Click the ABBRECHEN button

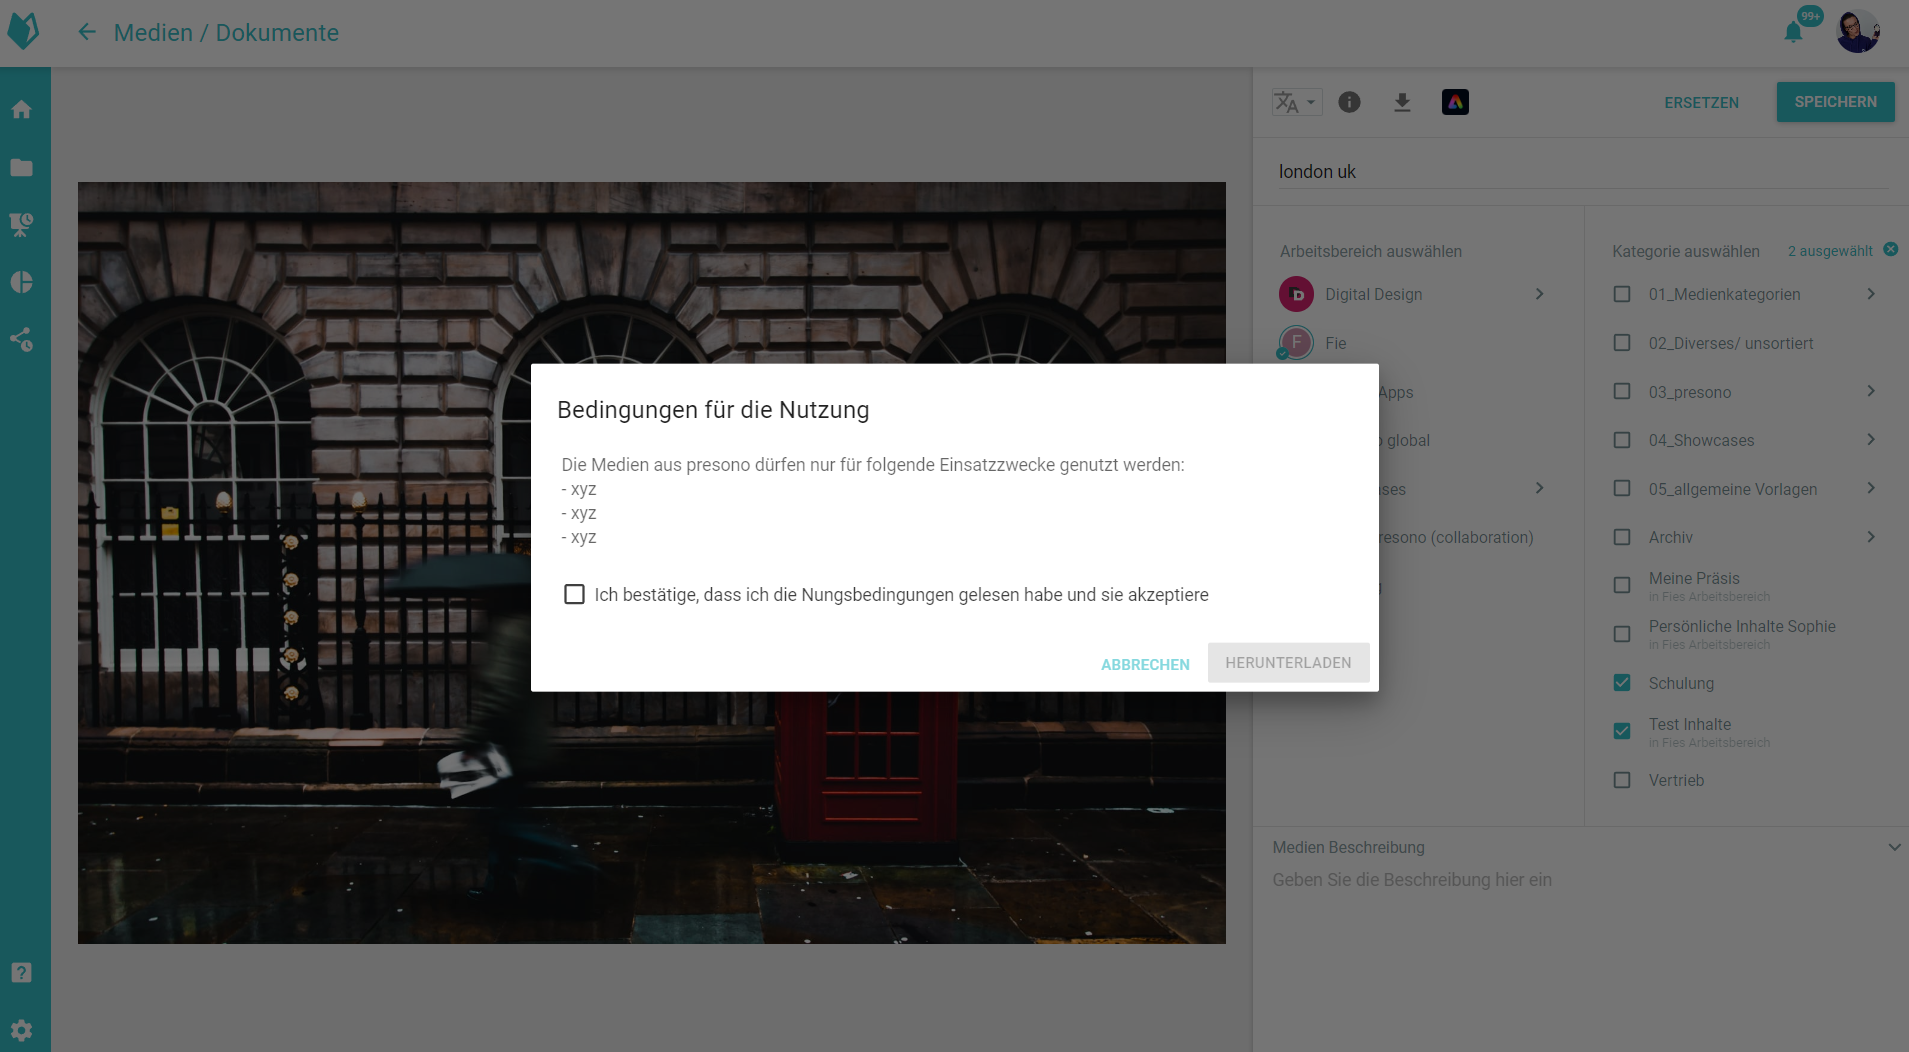click(x=1145, y=664)
